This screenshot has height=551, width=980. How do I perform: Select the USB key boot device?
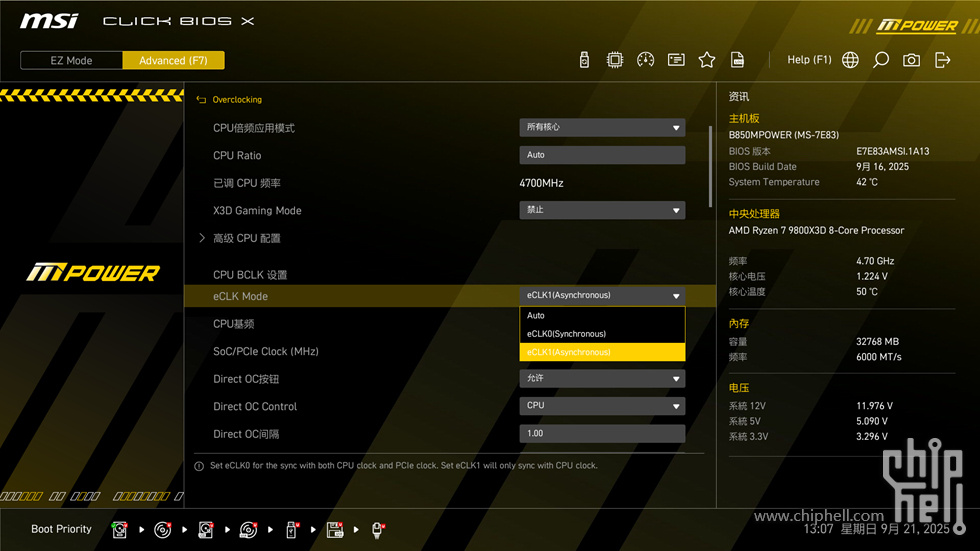292,530
